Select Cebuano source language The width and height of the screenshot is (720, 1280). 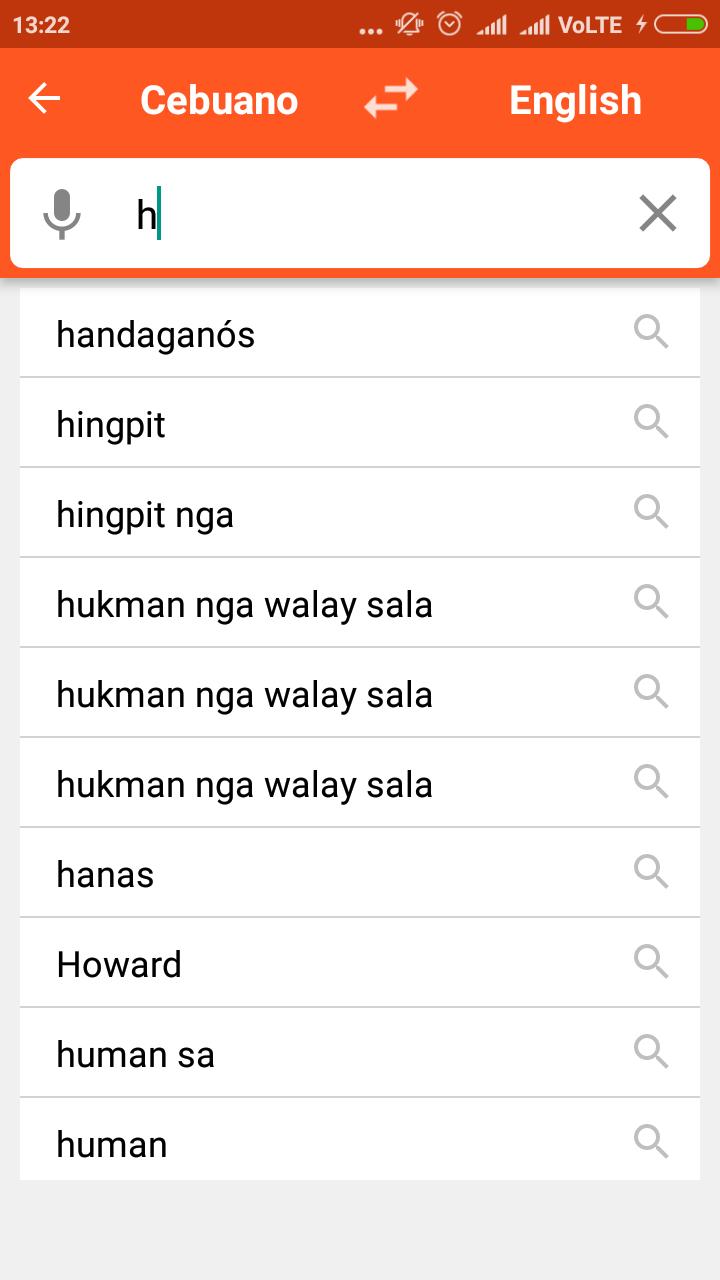pyautogui.click(x=219, y=100)
